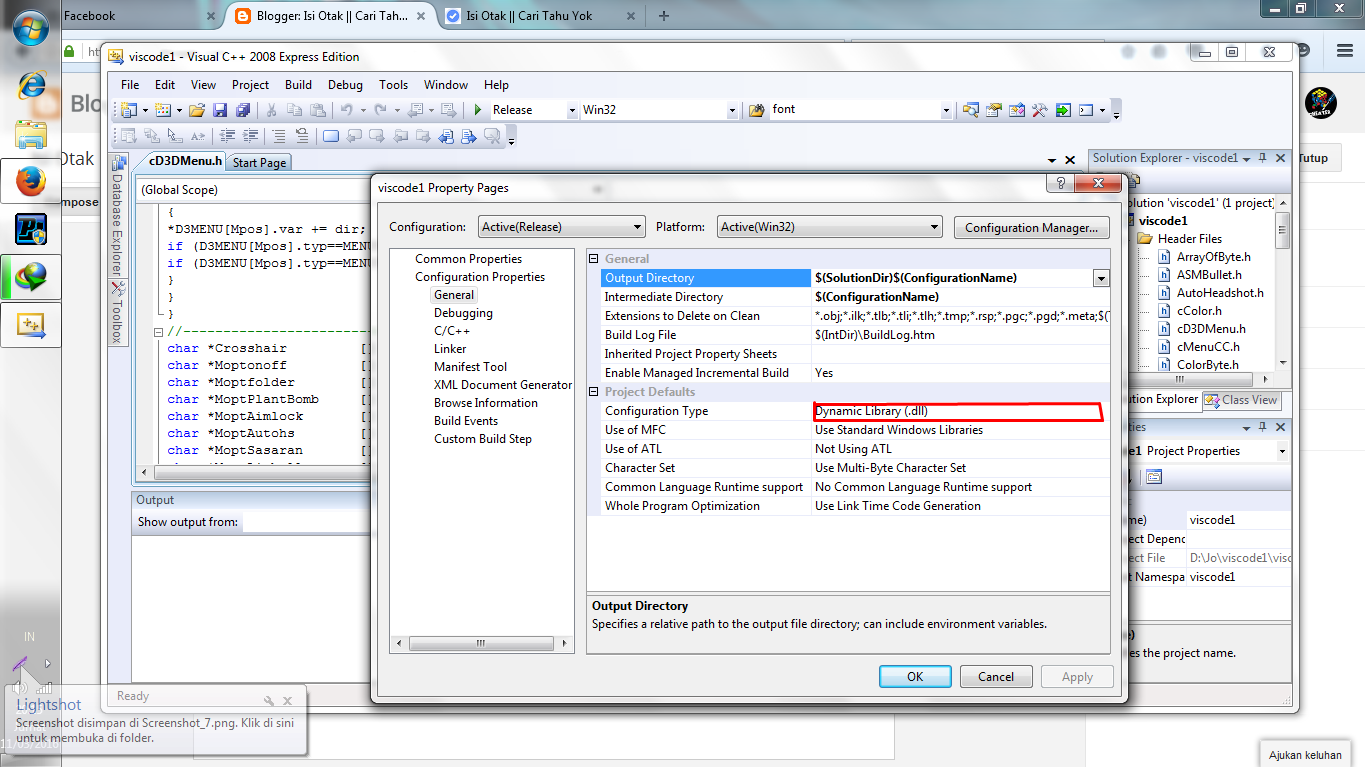Image resolution: width=1365 pixels, height=767 pixels.
Task: Click the Windows Start orb
Action: point(31,27)
